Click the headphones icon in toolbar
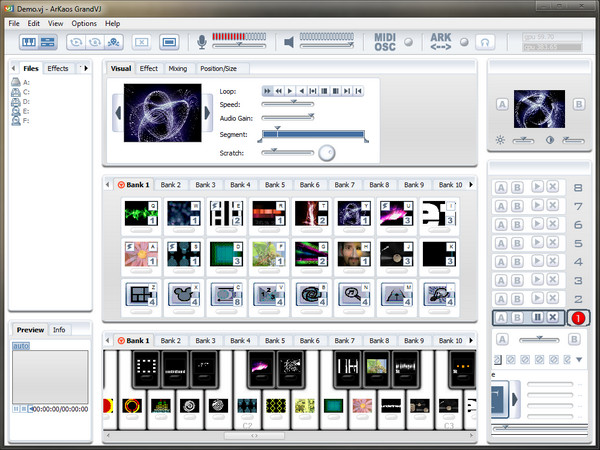The image size is (600, 450). tap(484, 42)
